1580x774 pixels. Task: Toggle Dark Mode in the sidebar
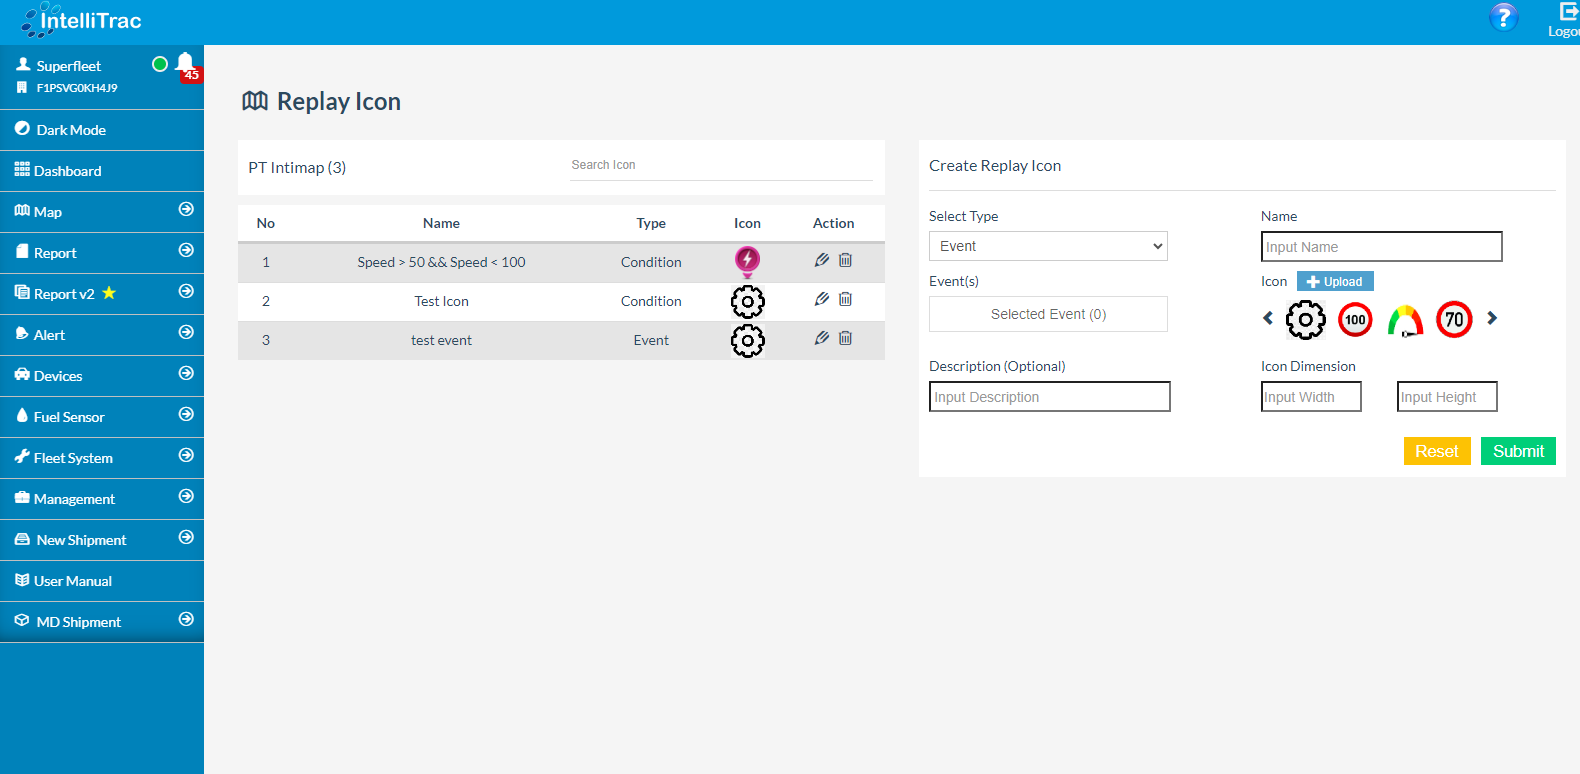[70, 130]
